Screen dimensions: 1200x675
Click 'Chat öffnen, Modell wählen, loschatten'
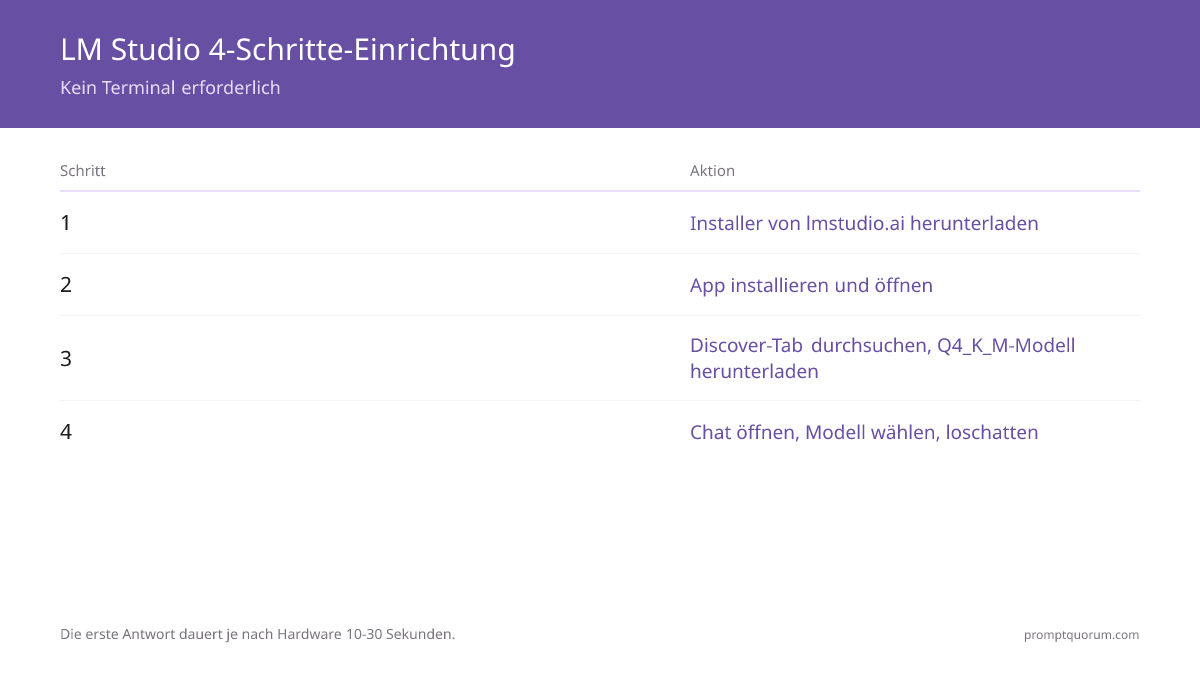click(x=864, y=432)
